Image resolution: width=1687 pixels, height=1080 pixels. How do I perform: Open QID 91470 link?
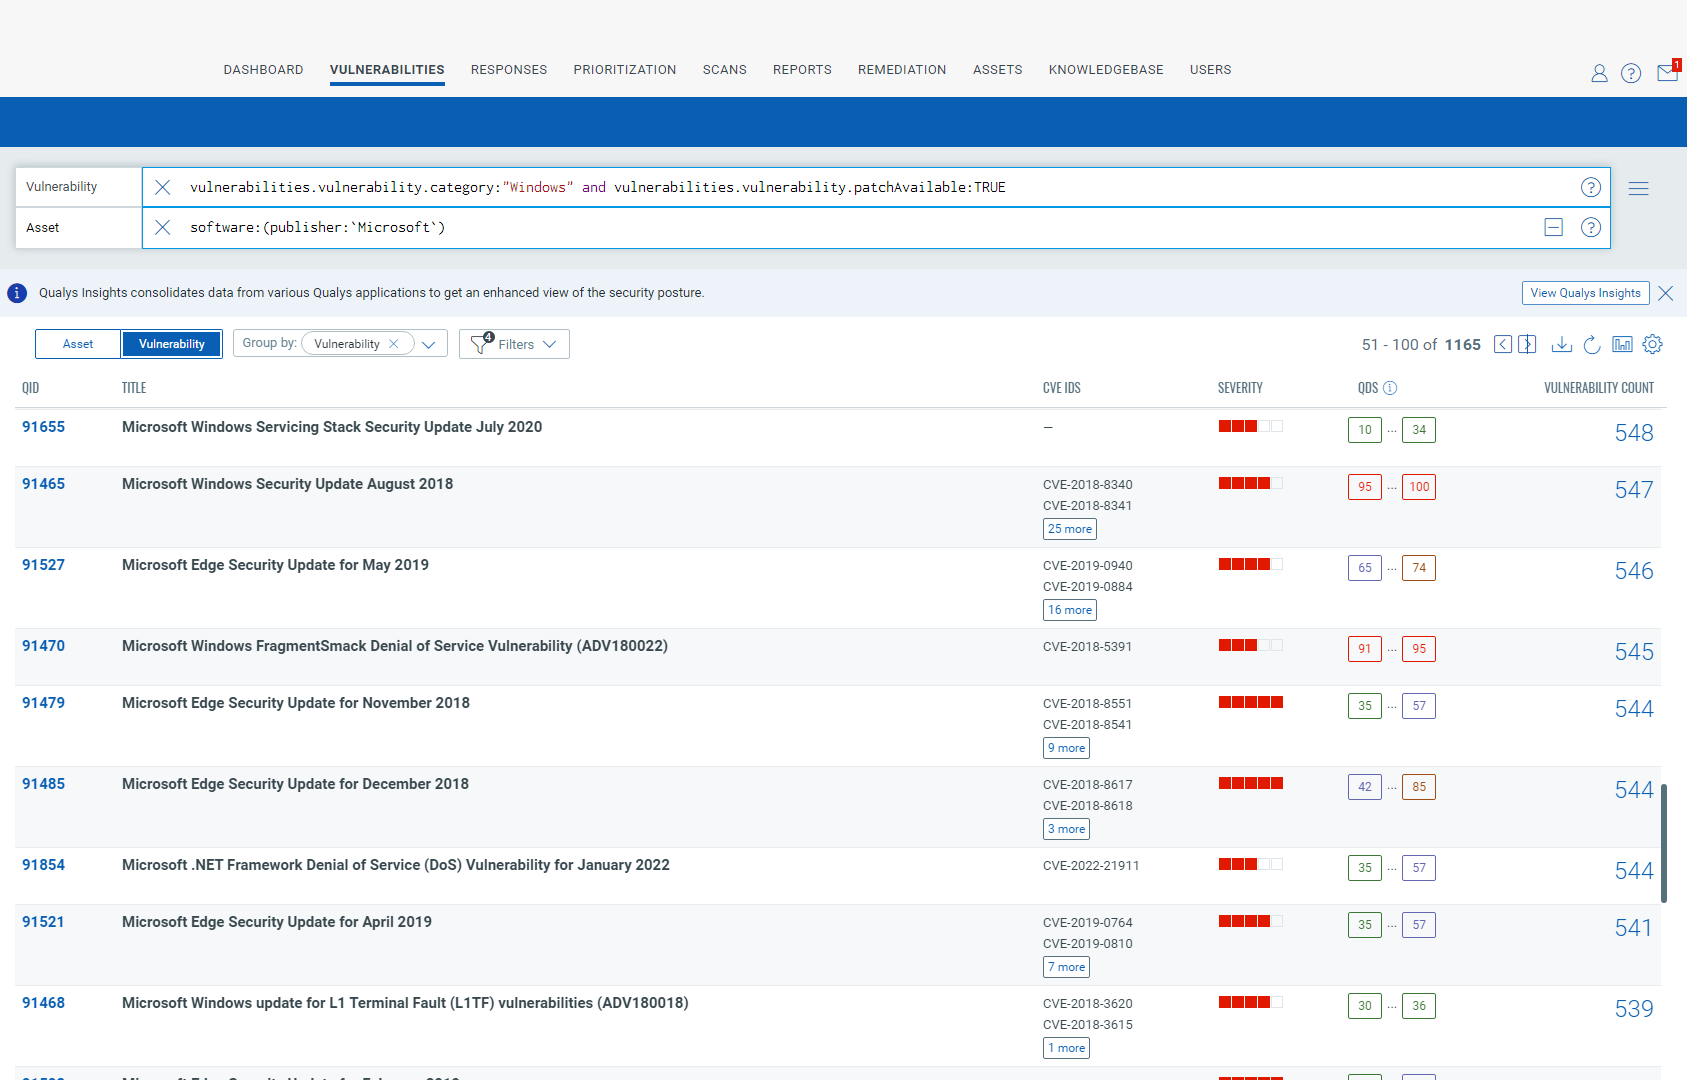(44, 646)
